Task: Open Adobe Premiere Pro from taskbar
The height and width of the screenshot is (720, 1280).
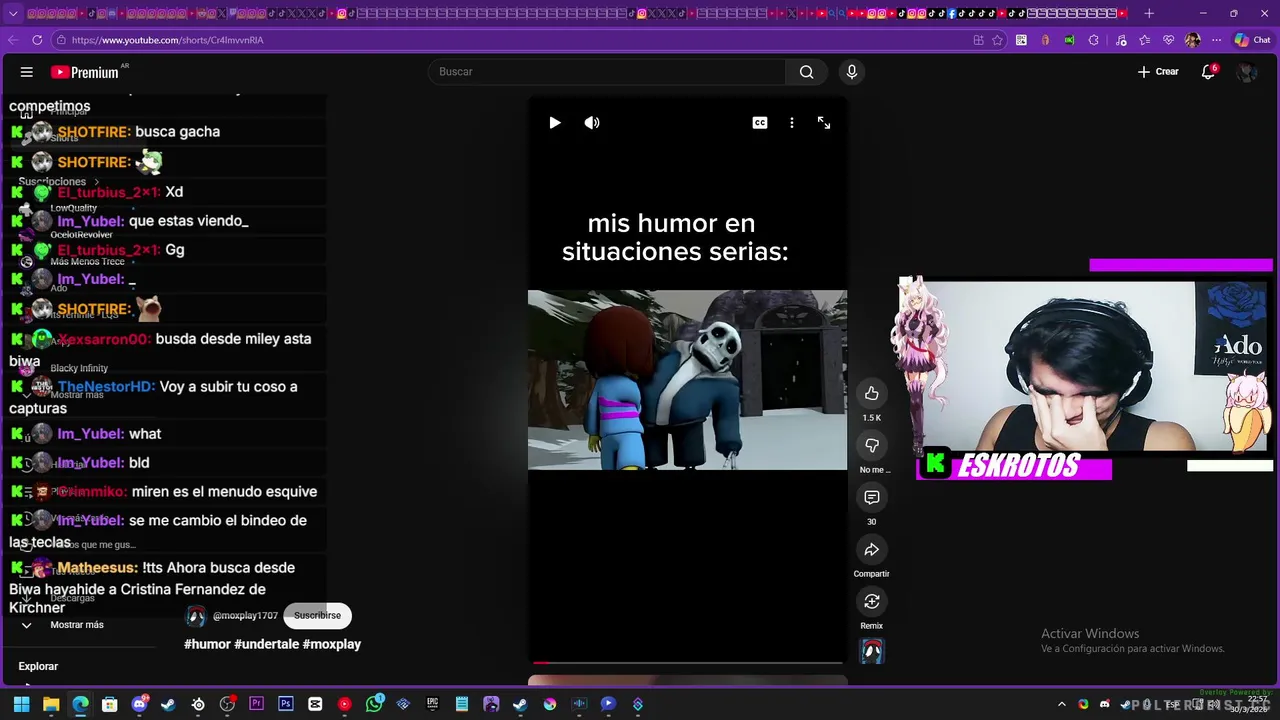Action: [x=256, y=704]
